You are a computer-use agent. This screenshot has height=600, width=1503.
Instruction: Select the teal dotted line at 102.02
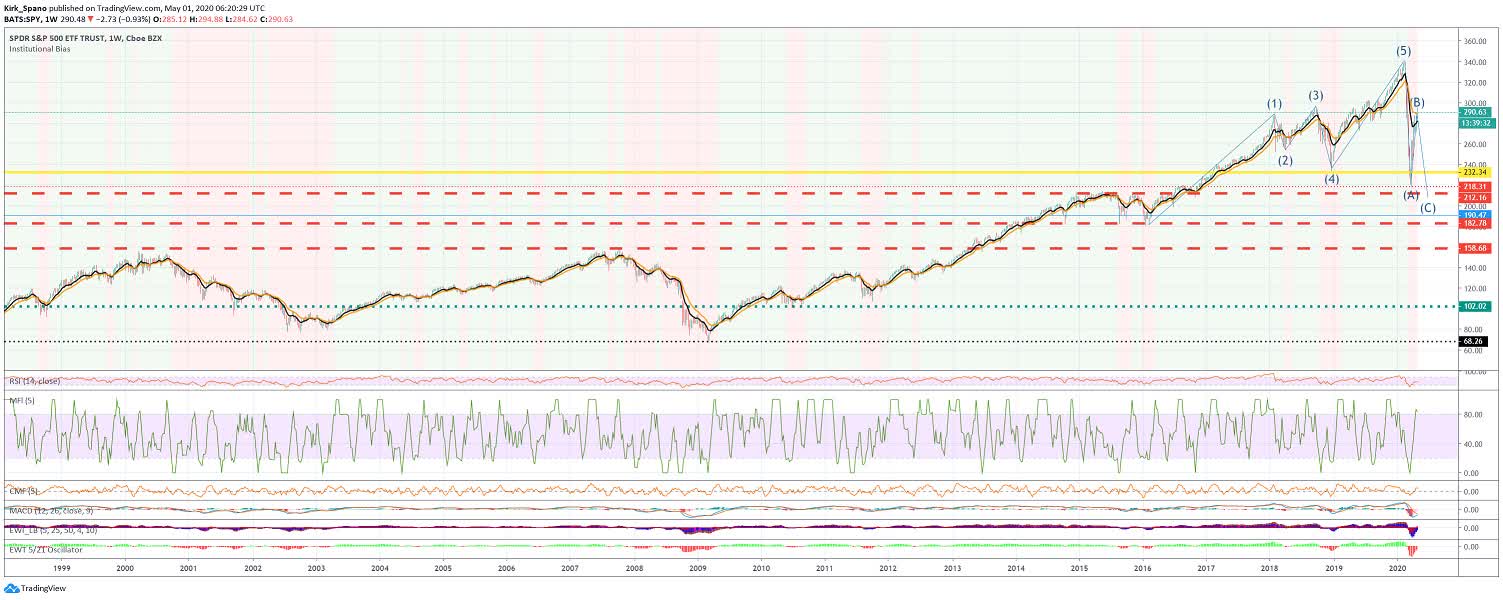point(730,307)
